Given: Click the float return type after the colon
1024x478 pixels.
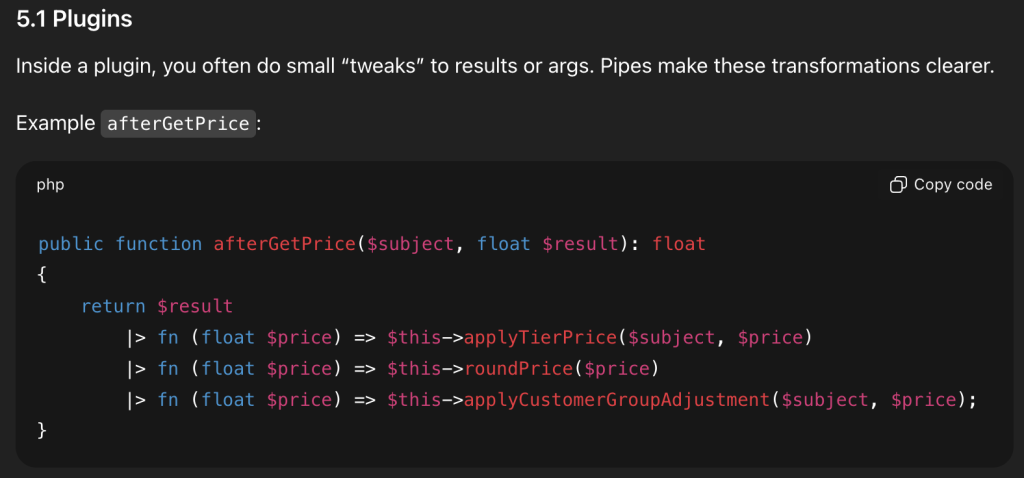Looking at the screenshot, I should pos(678,244).
